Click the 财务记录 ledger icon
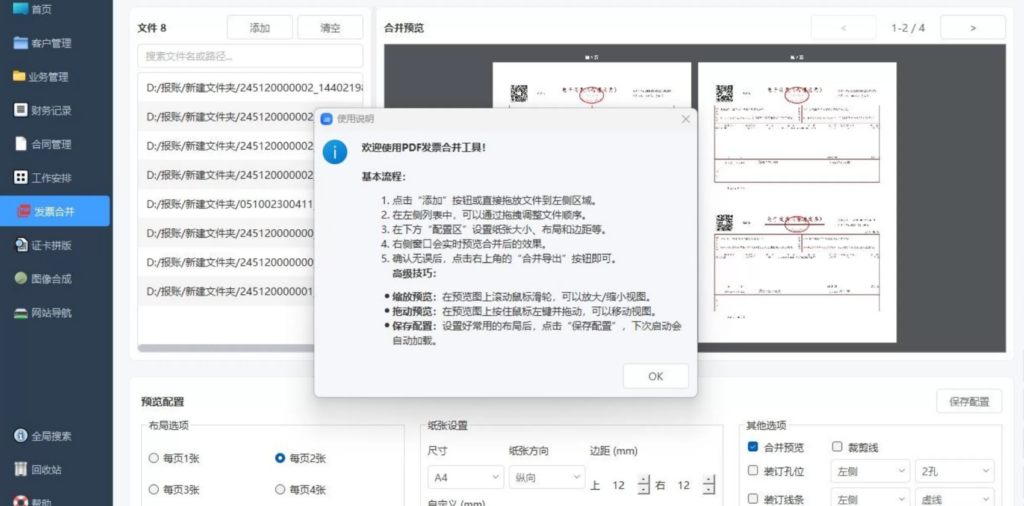 click(21, 110)
